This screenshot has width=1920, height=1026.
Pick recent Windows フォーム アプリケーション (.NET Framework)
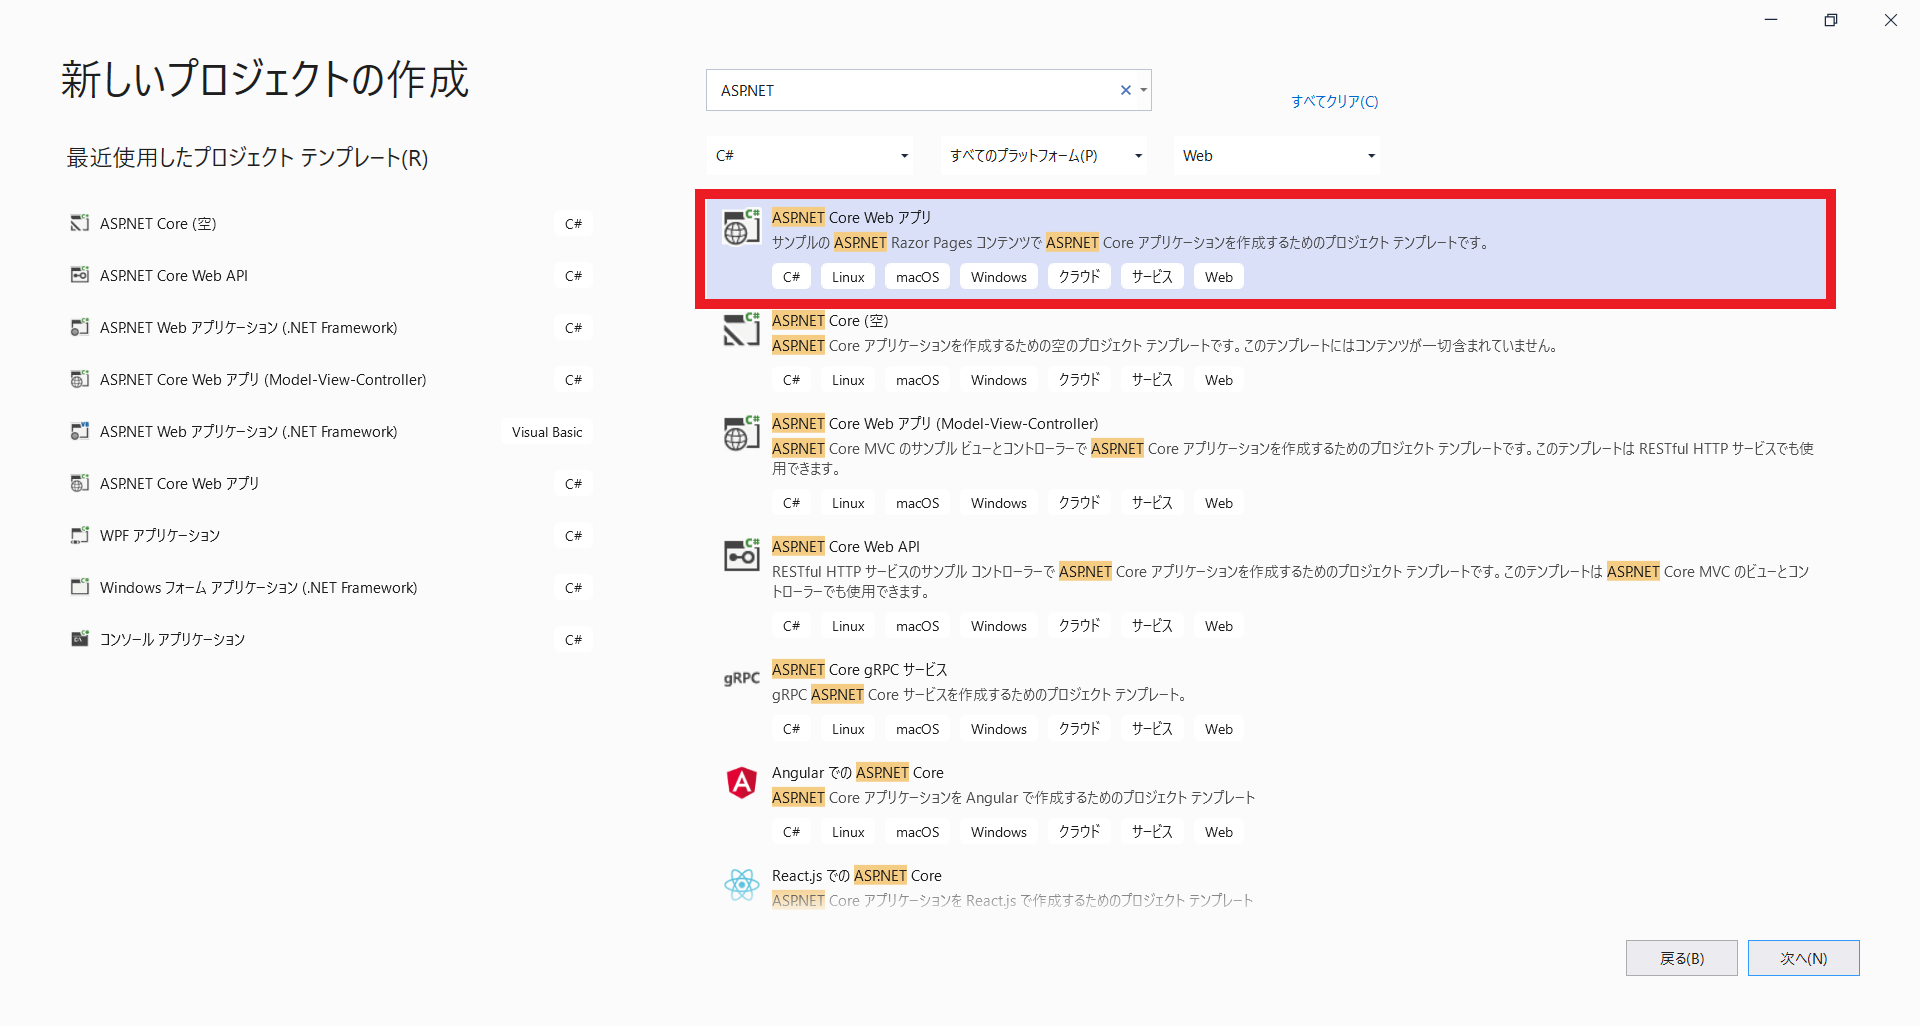point(258,587)
